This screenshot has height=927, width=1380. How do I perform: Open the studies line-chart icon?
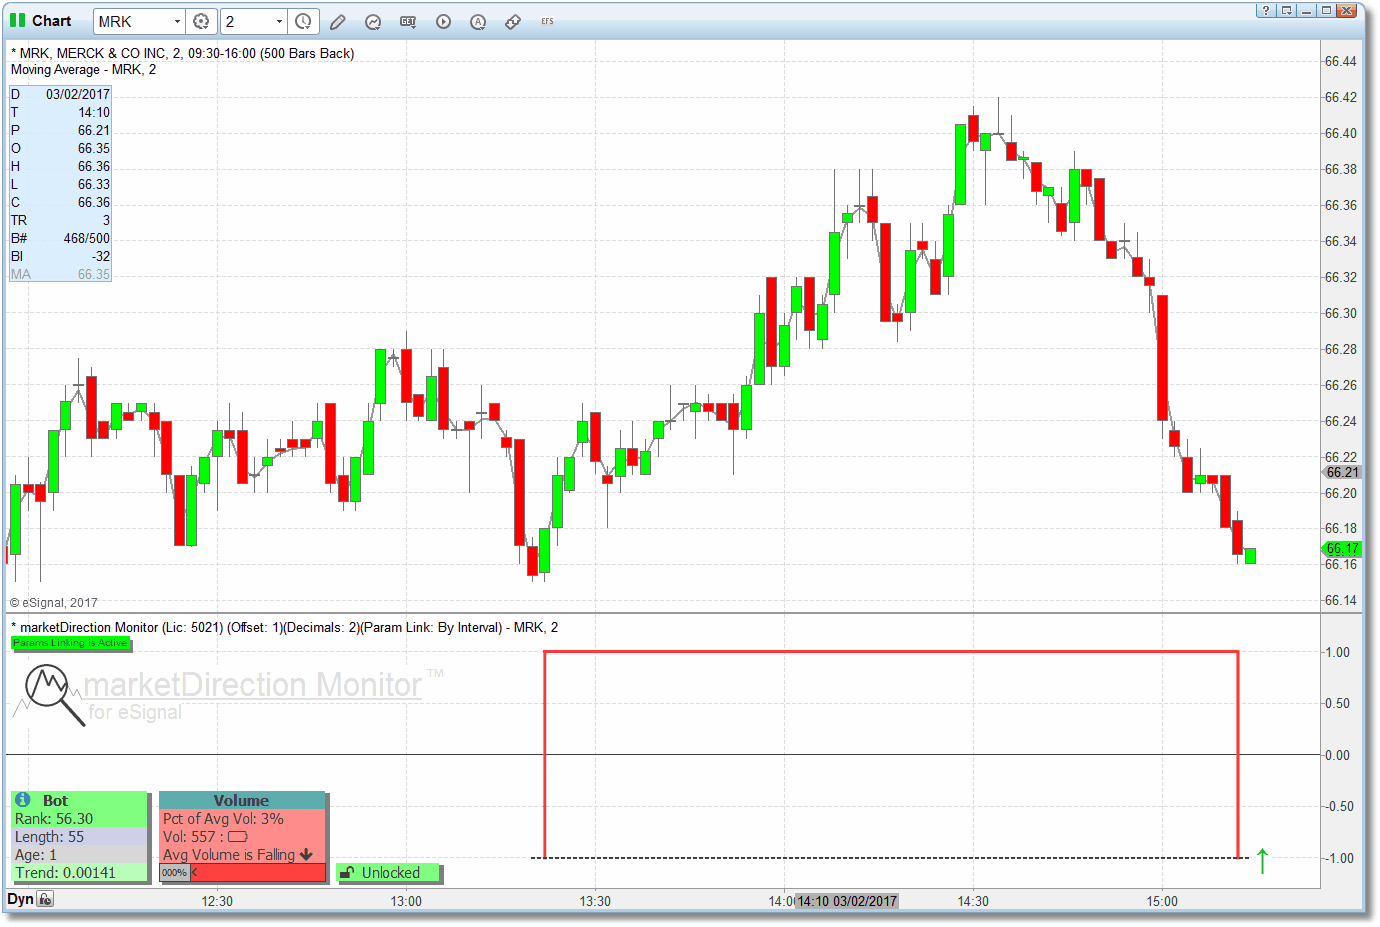(373, 21)
